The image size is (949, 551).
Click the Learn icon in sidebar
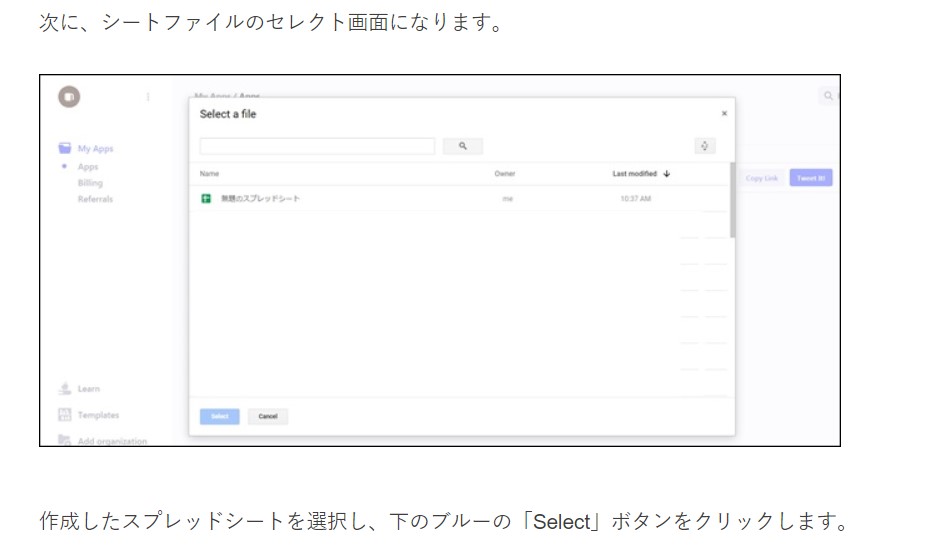click(x=64, y=388)
